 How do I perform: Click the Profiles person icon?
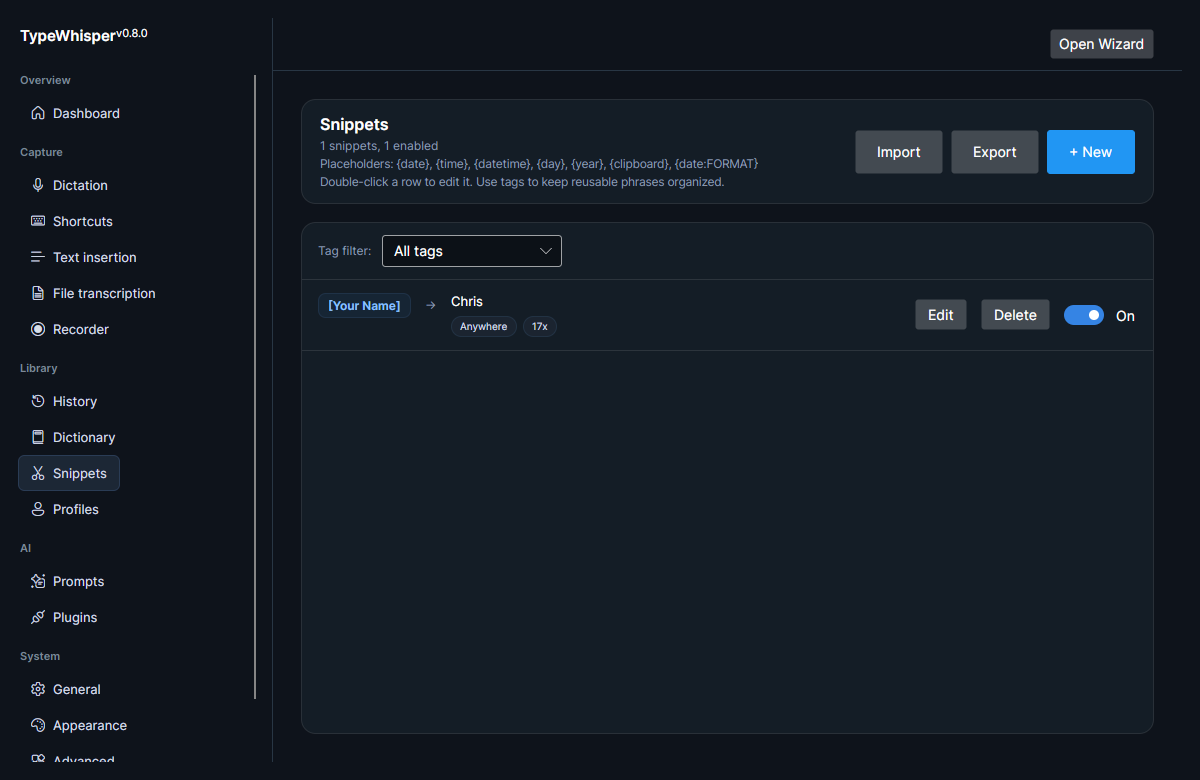38,509
